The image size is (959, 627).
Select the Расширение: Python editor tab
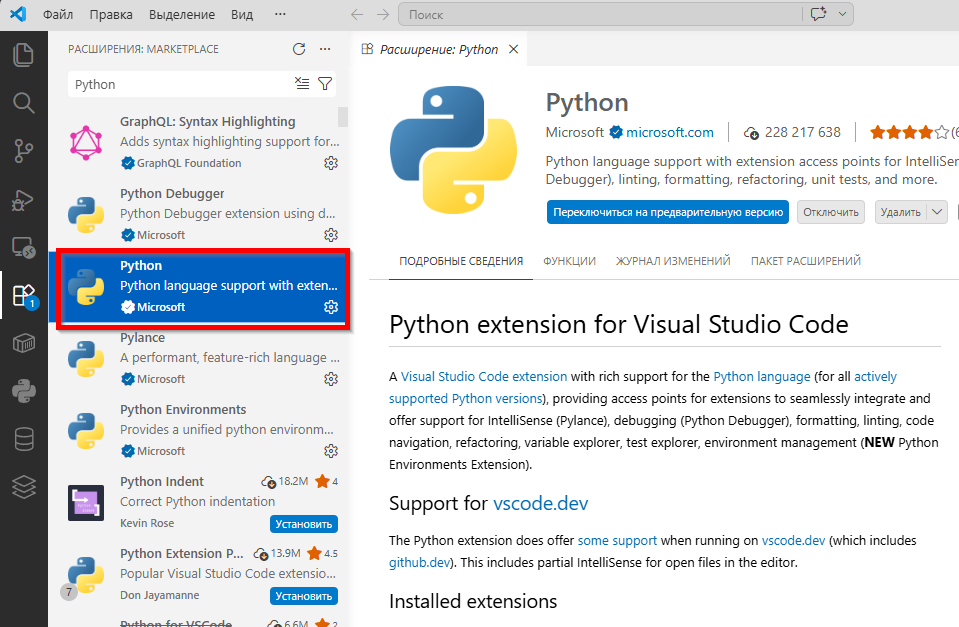(x=439, y=50)
